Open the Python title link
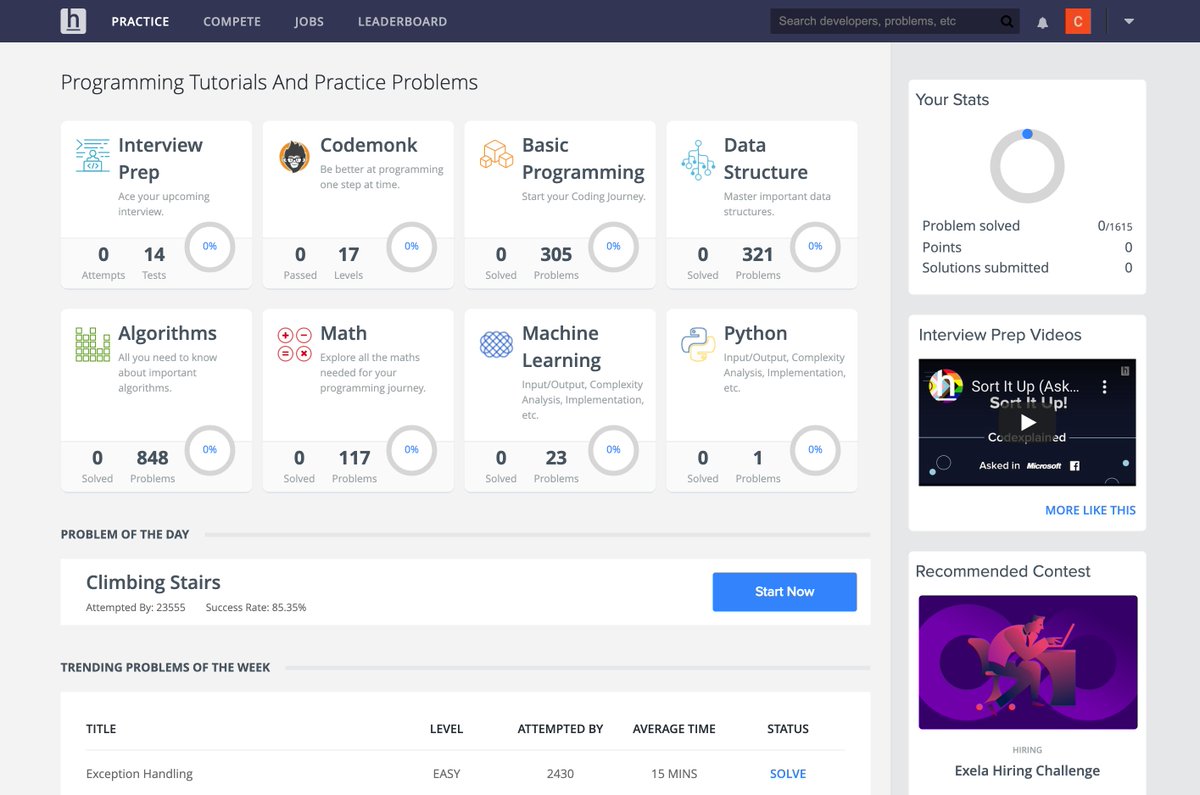 (755, 333)
